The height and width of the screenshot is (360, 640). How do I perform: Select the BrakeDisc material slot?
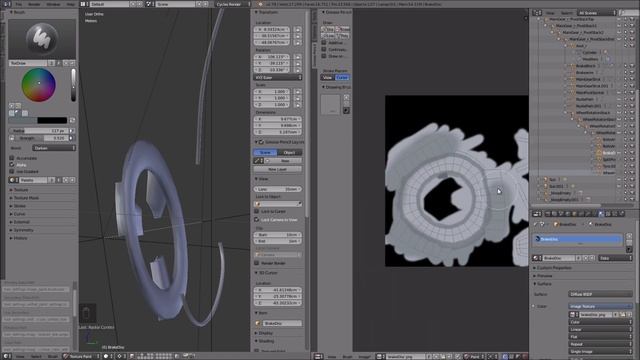tap(578, 239)
